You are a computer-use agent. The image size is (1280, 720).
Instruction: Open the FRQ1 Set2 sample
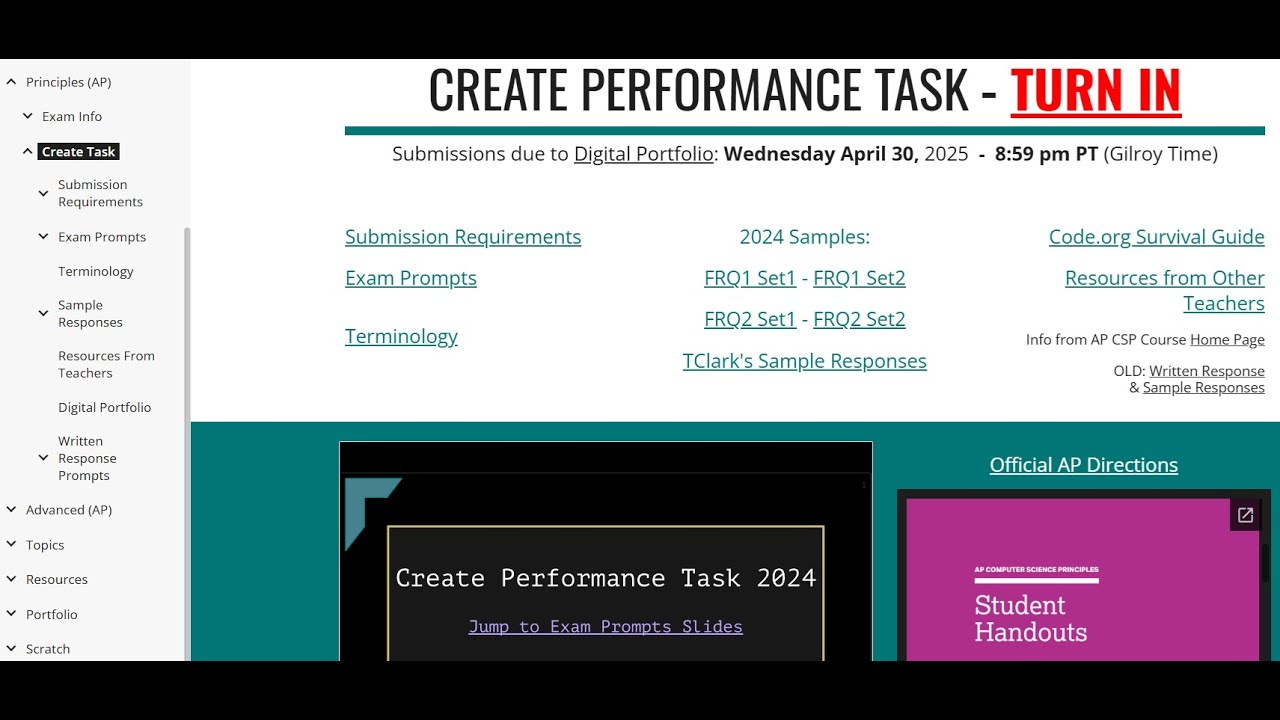click(859, 278)
